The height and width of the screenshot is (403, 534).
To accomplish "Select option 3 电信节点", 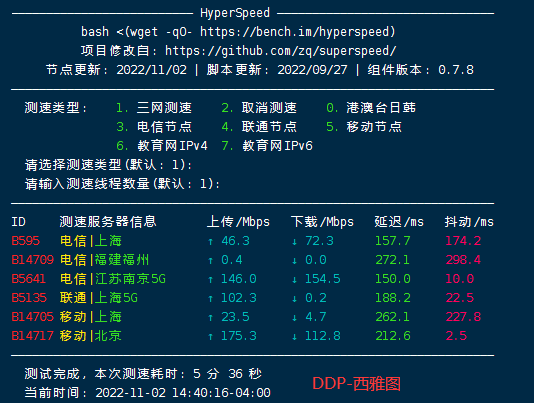I will [x=154, y=127].
